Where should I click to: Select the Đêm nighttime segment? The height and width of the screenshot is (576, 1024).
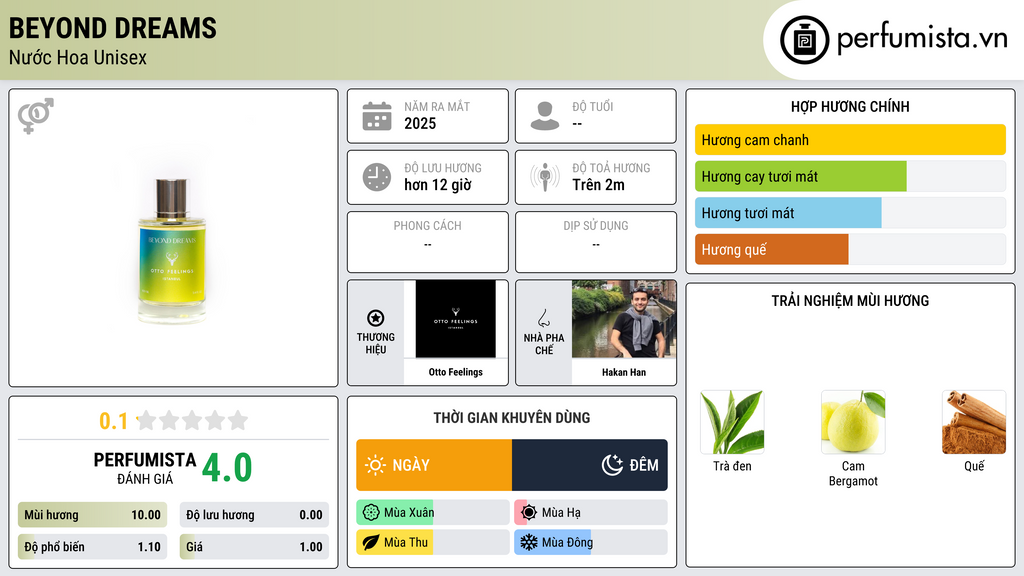tap(590, 465)
